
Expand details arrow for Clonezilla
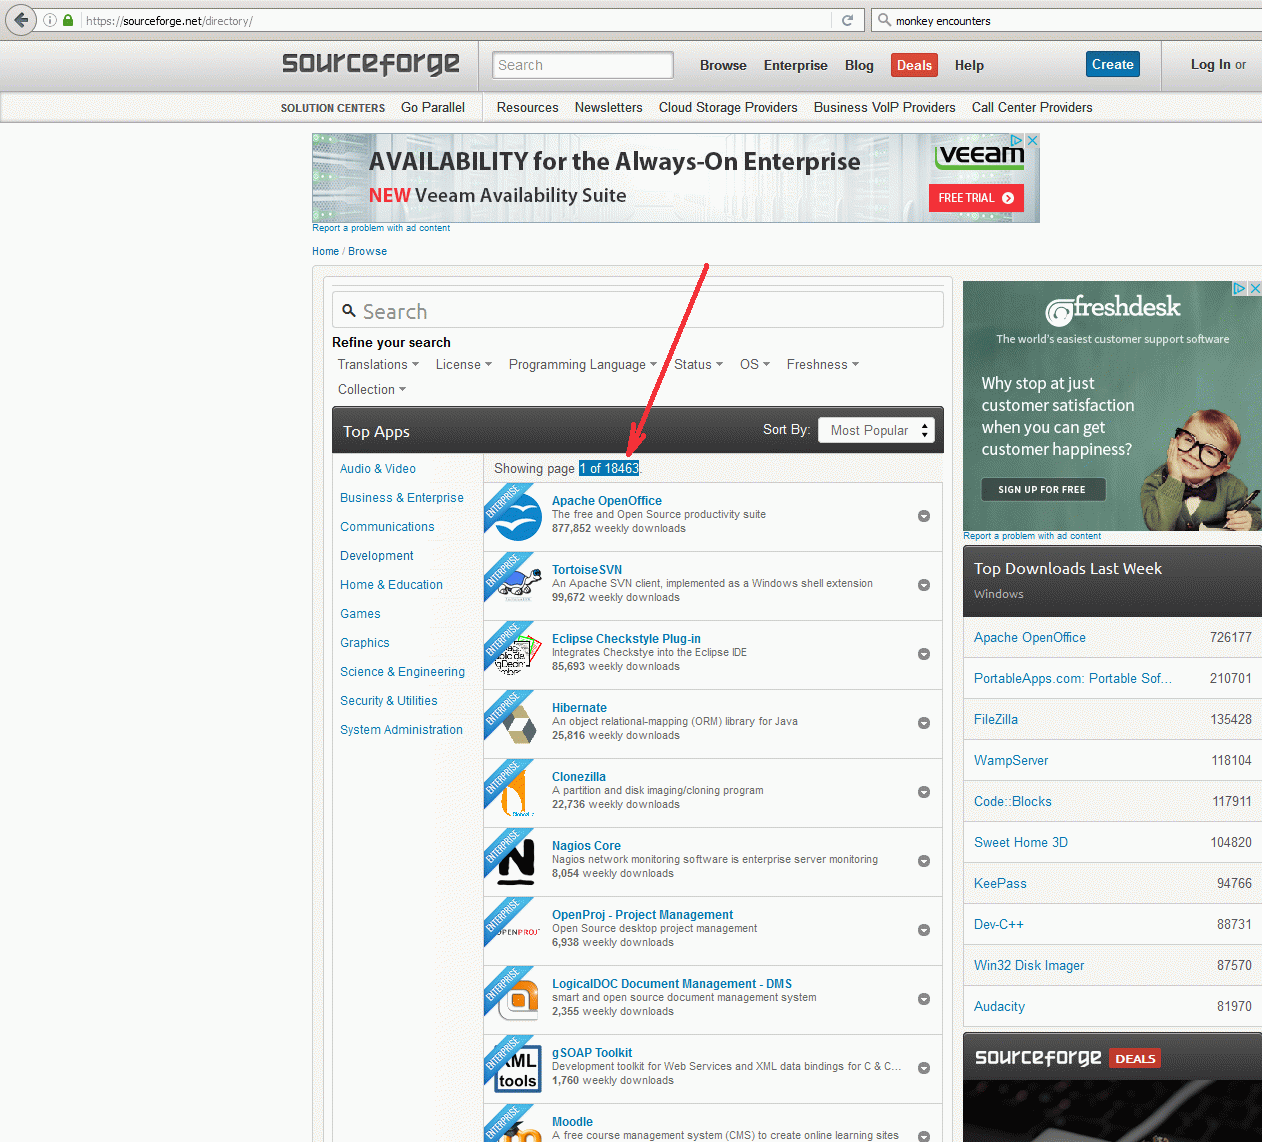tap(924, 792)
